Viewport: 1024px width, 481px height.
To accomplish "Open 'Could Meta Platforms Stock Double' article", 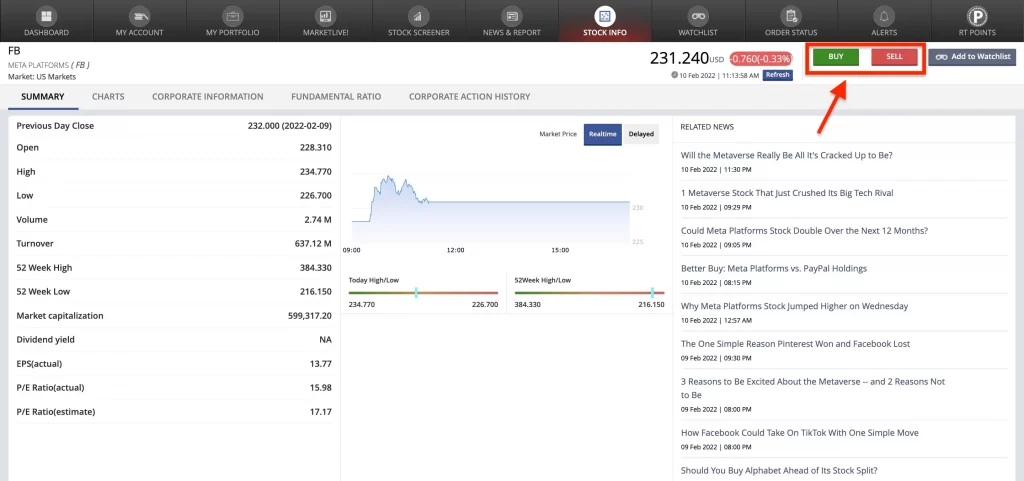I will click(x=804, y=230).
